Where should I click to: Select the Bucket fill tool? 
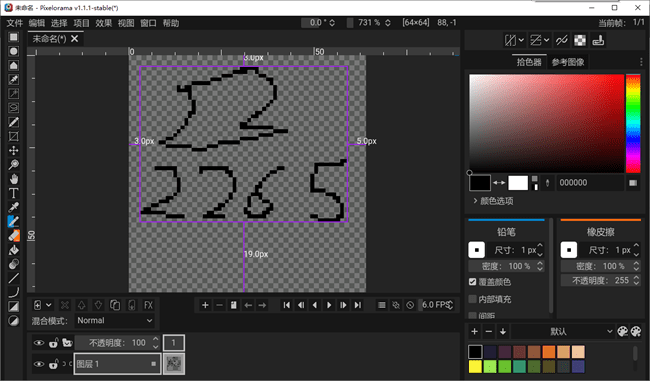click(13, 250)
